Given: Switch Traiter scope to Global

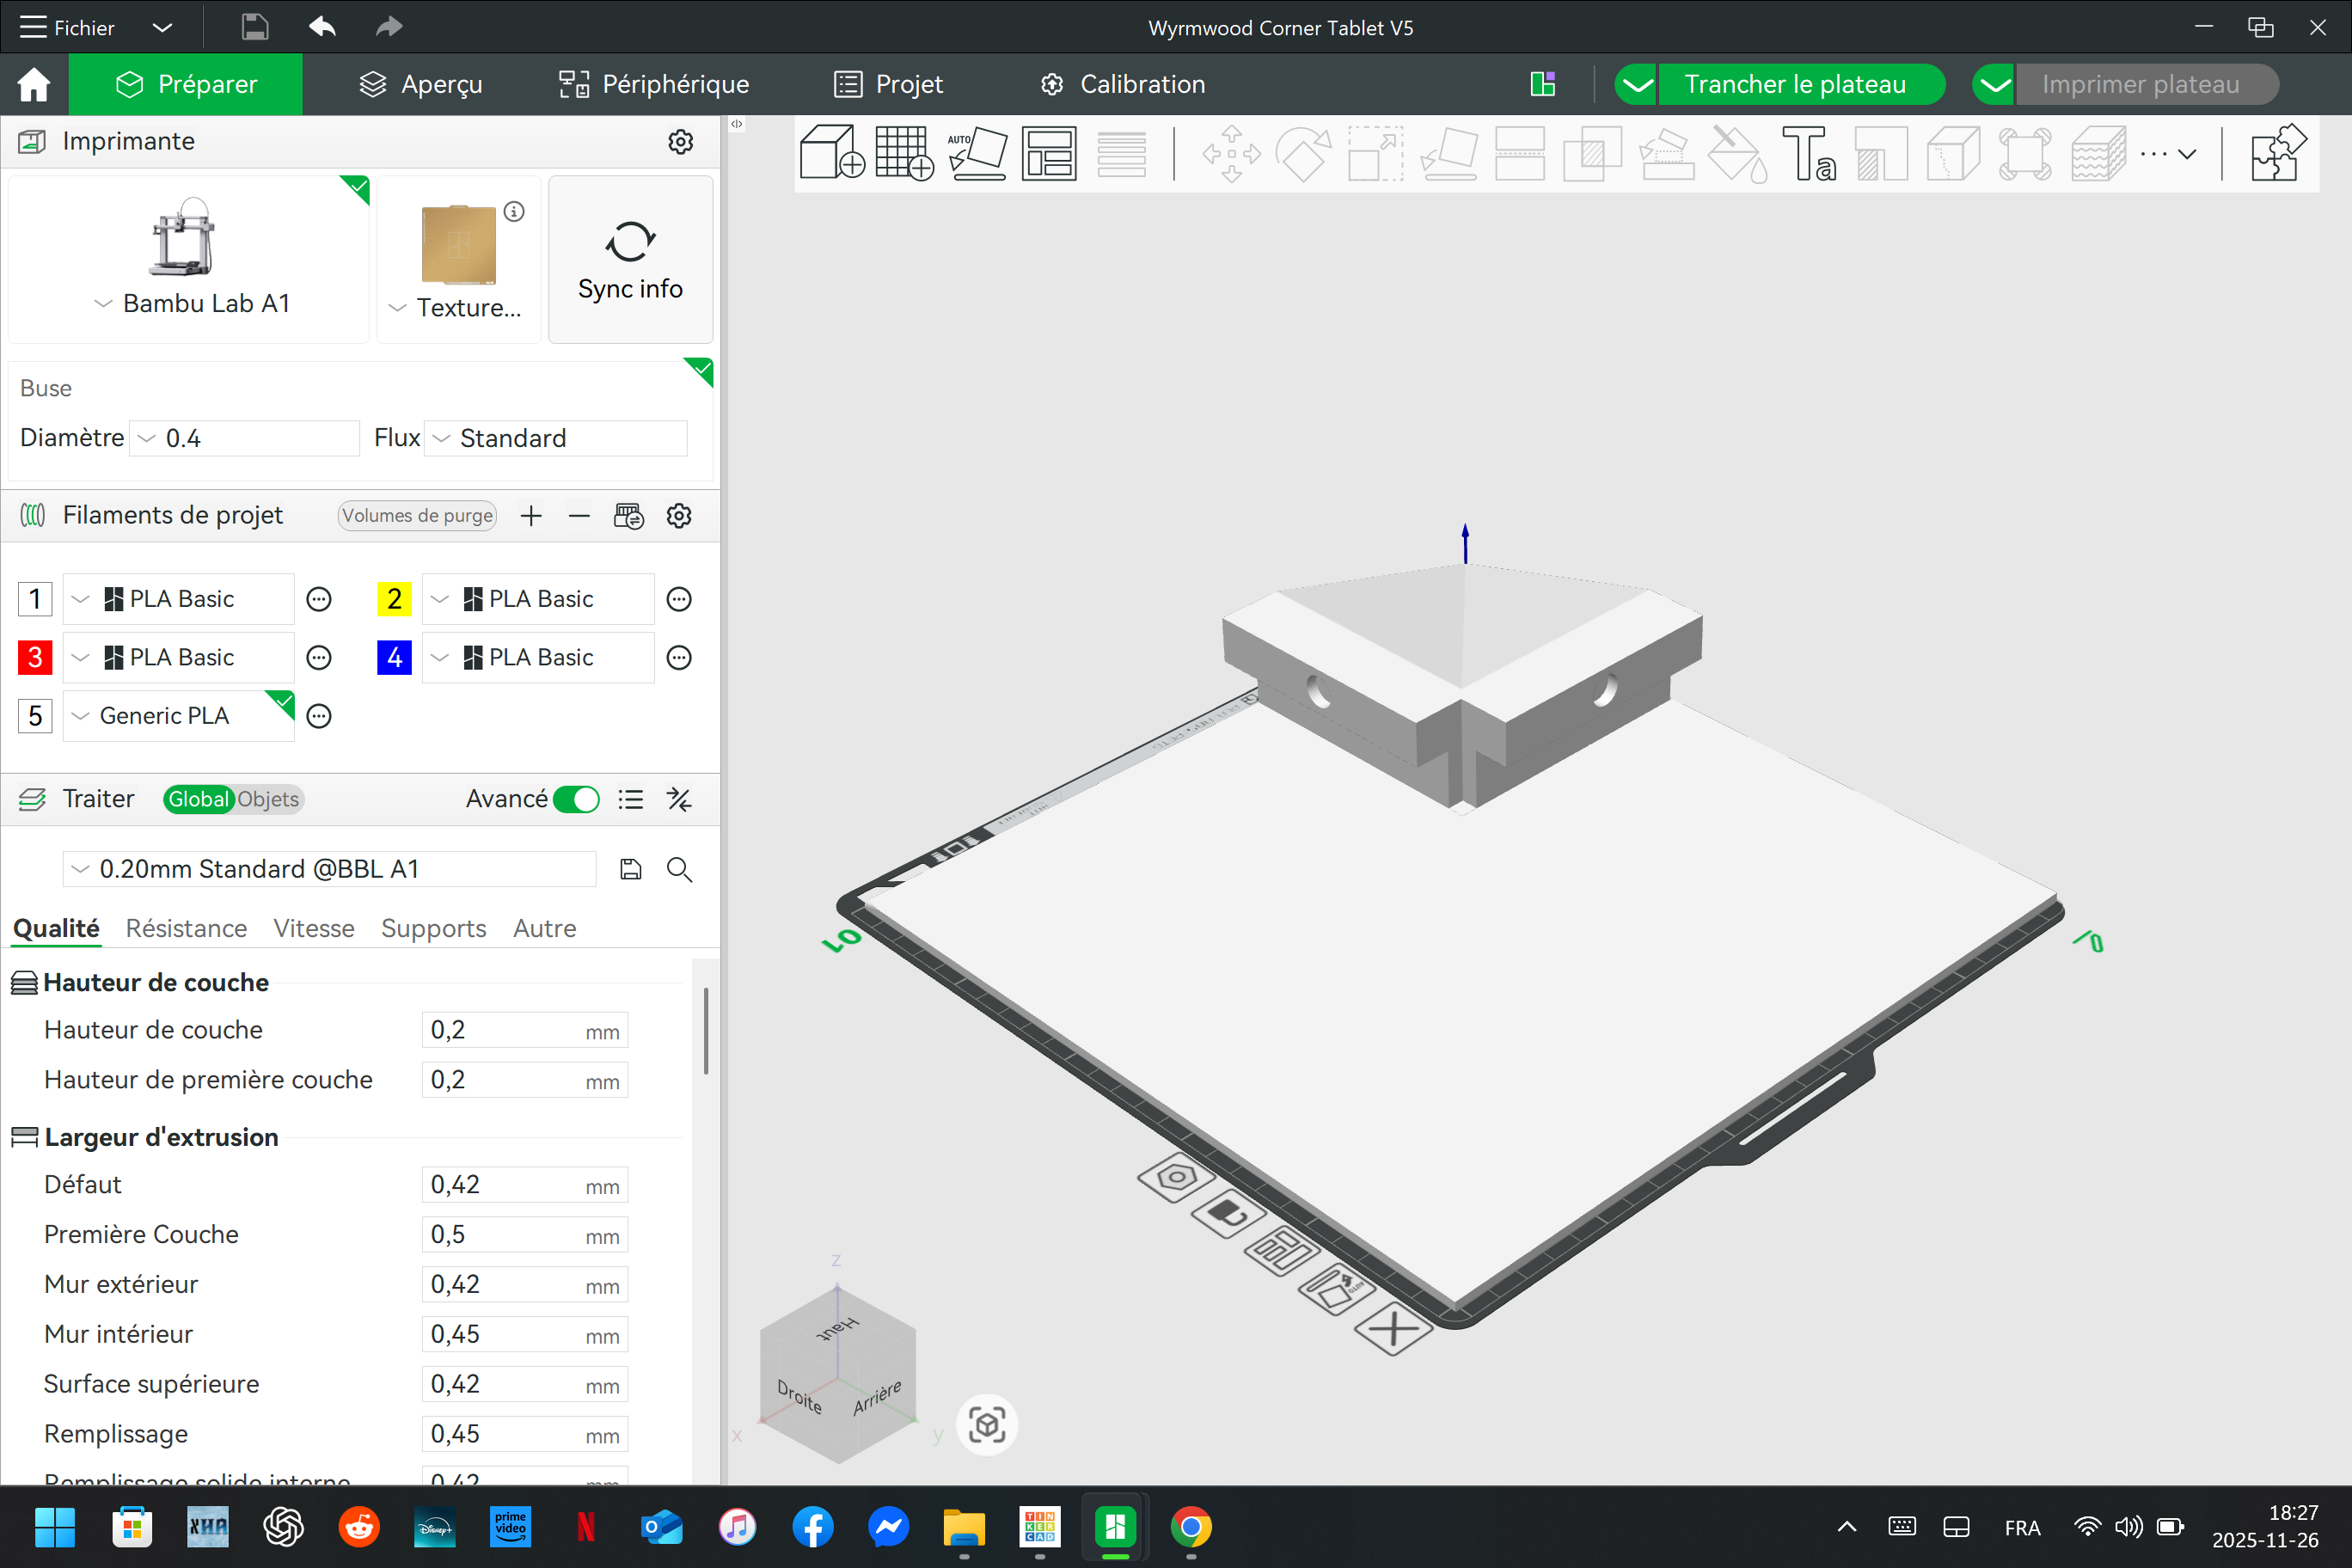Looking at the screenshot, I should (x=199, y=799).
